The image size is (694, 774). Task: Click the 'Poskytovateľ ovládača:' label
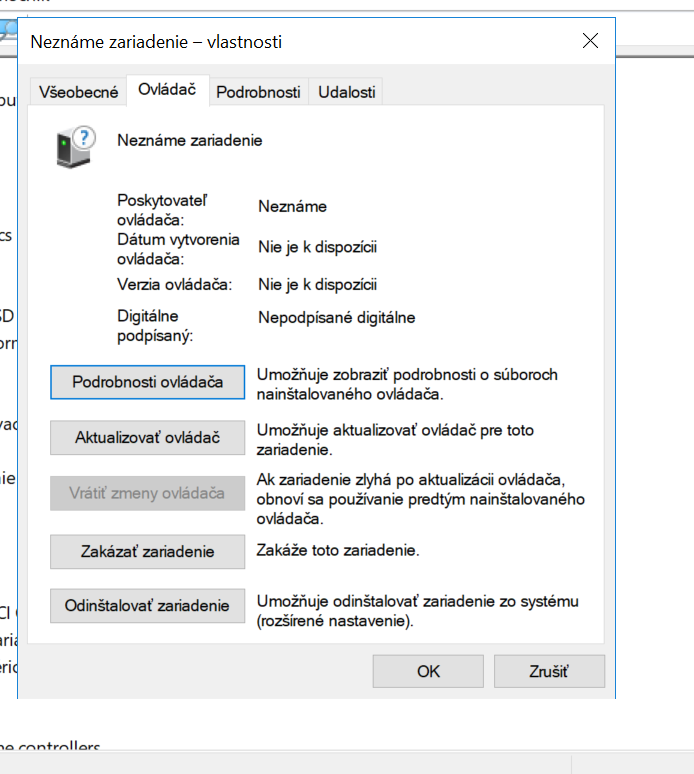click(162, 210)
